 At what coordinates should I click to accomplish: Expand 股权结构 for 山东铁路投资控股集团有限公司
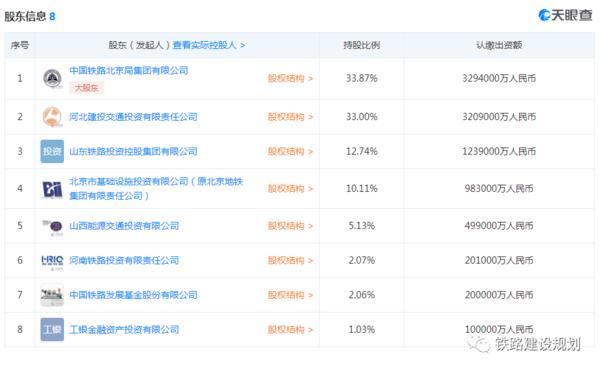point(290,152)
